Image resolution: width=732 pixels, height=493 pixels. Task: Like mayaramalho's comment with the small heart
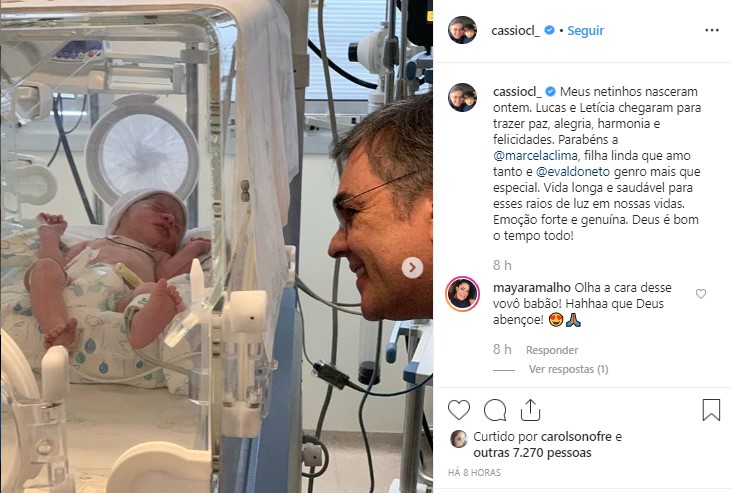pyautogui.click(x=701, y=294)
